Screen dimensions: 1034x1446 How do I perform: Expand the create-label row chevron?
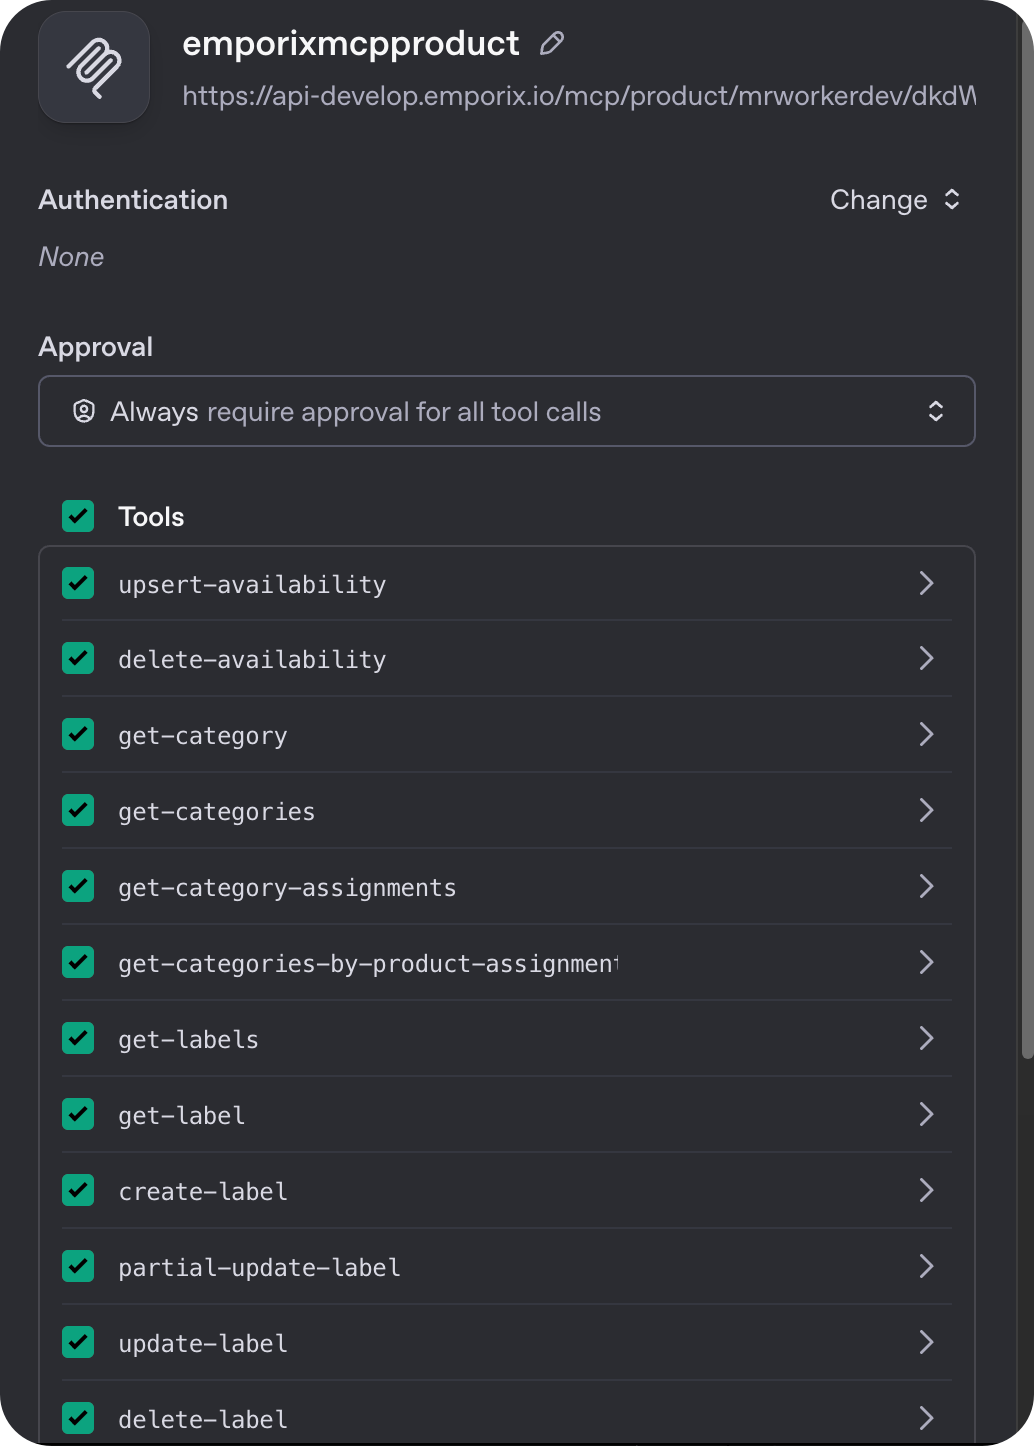pos(926,1190)
